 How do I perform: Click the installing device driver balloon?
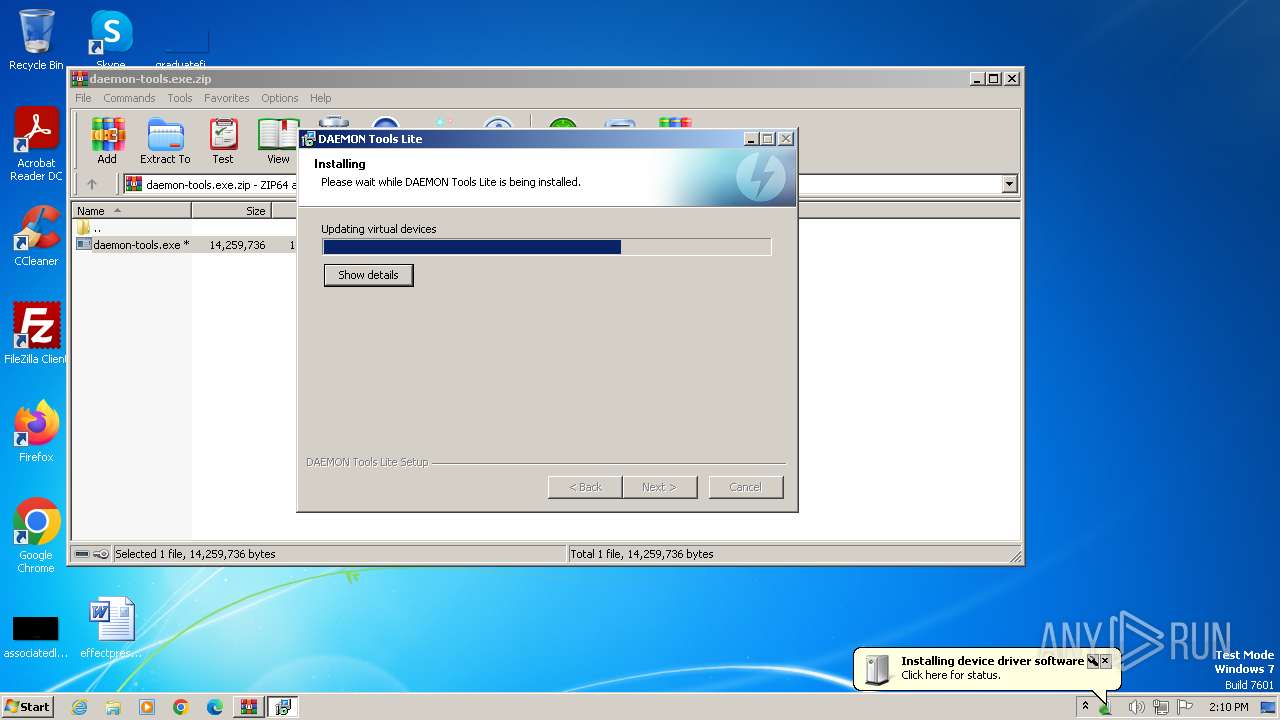coord(985,668)
